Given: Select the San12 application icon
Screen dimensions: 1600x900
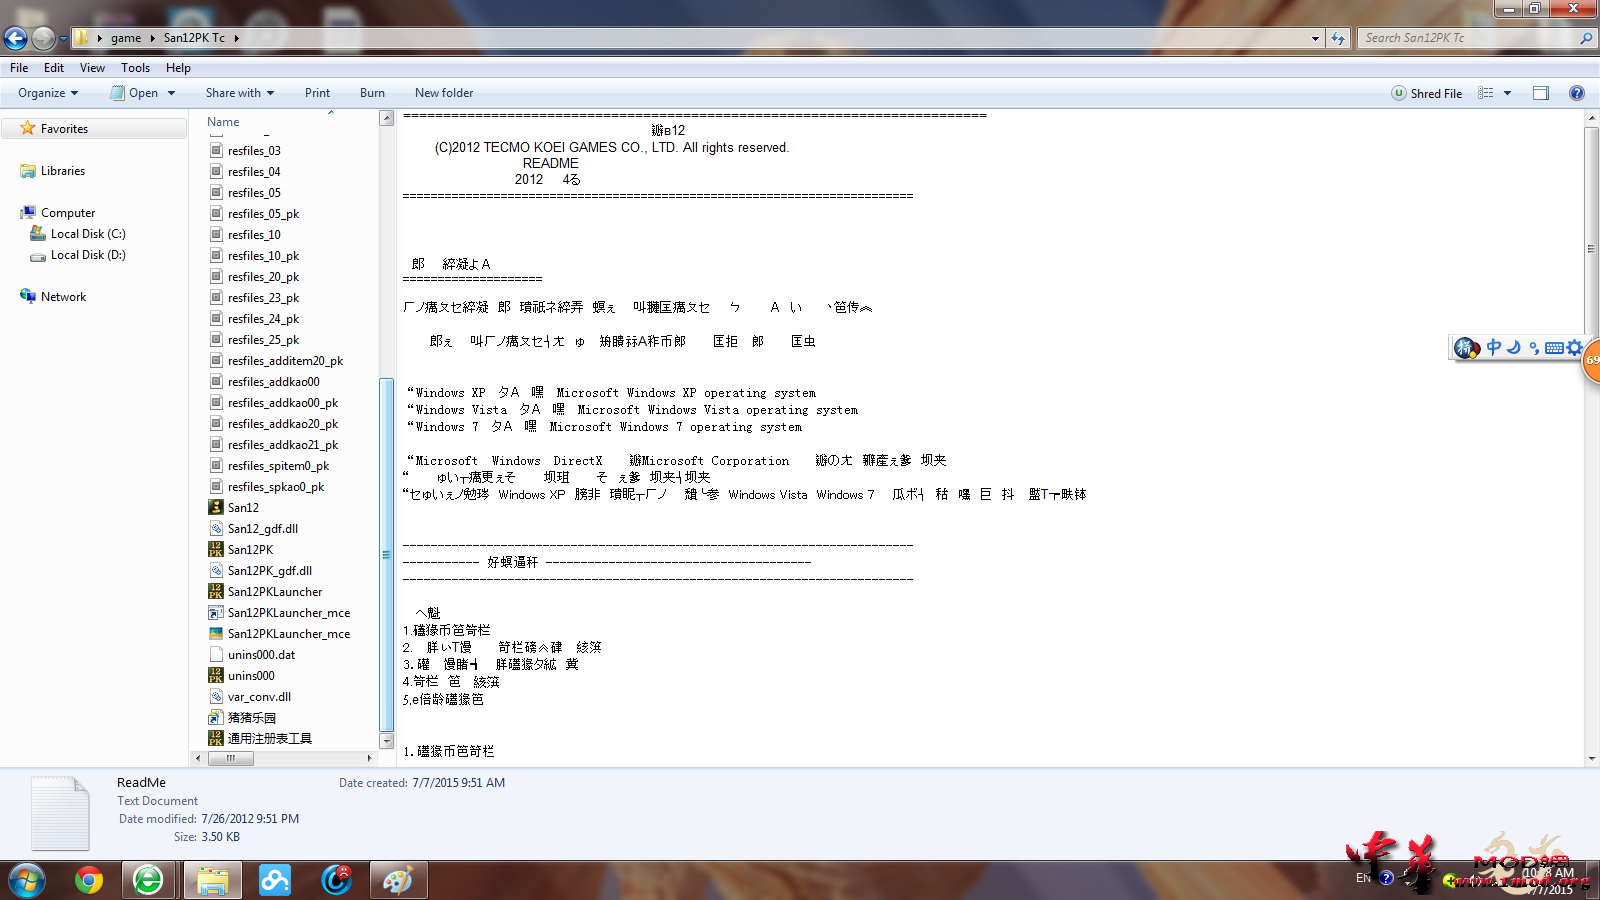Looking at the screenshot, I should [216, 508].
